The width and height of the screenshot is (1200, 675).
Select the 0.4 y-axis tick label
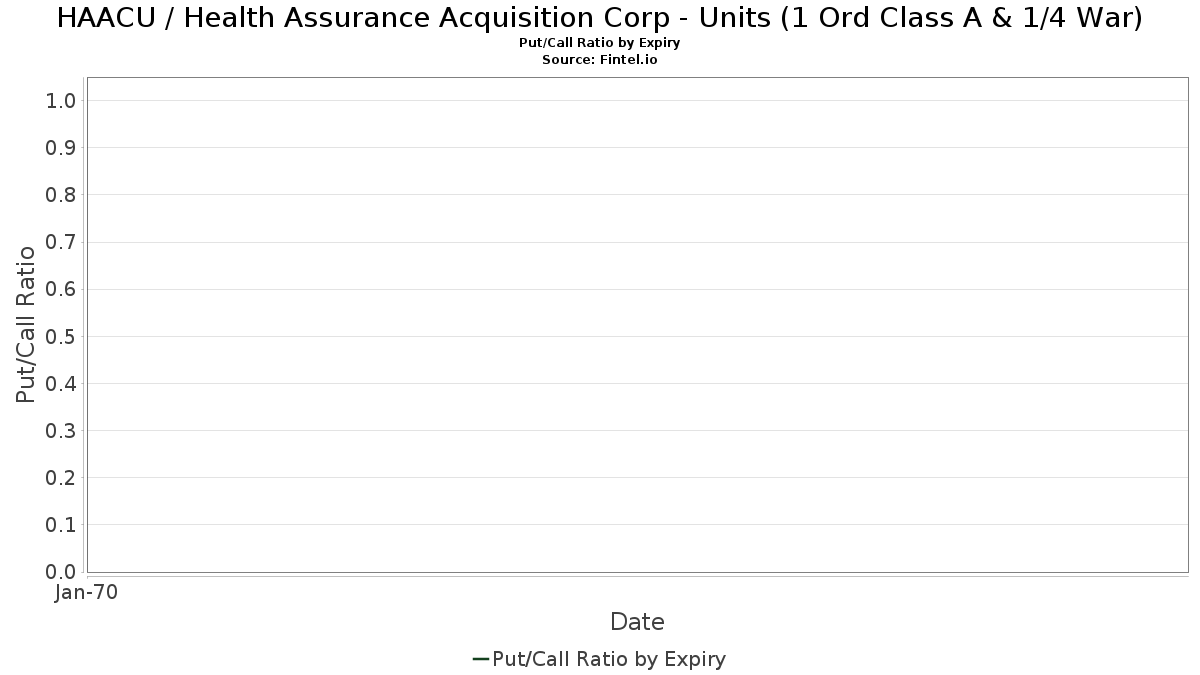(x=61, y=384)
